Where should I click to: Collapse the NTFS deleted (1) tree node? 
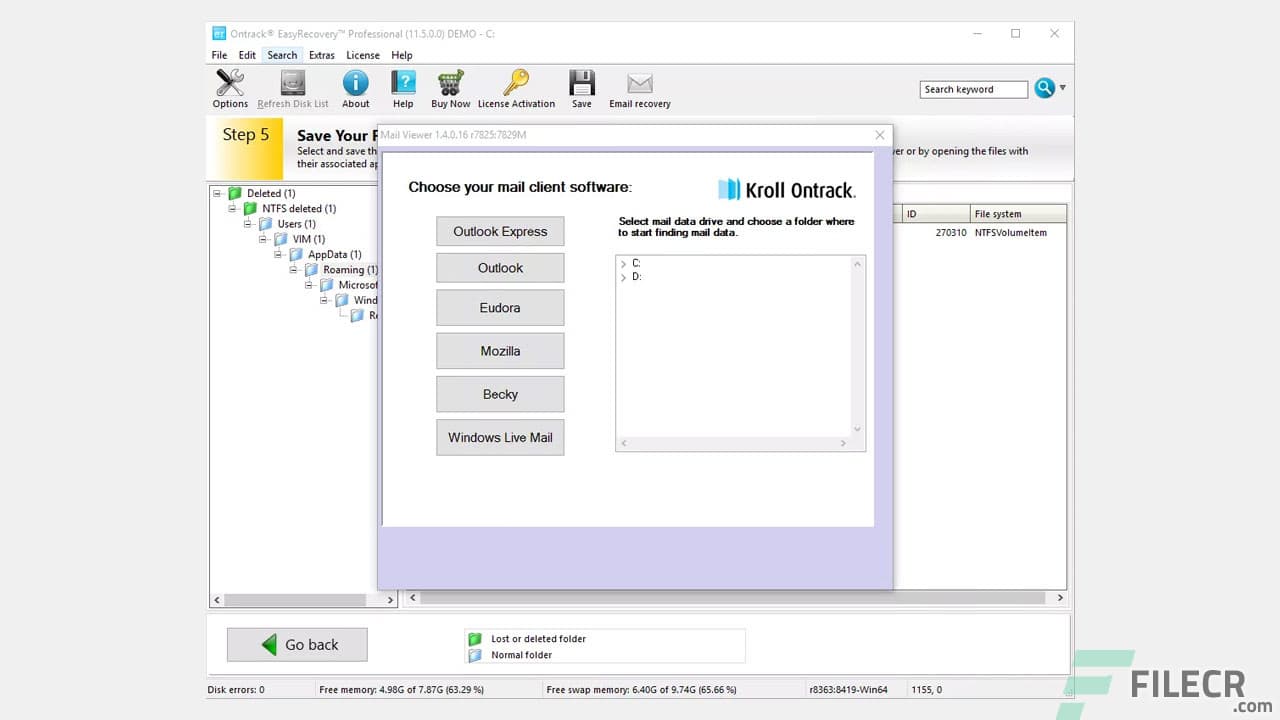pyautogui.click(x=232, y=208)
